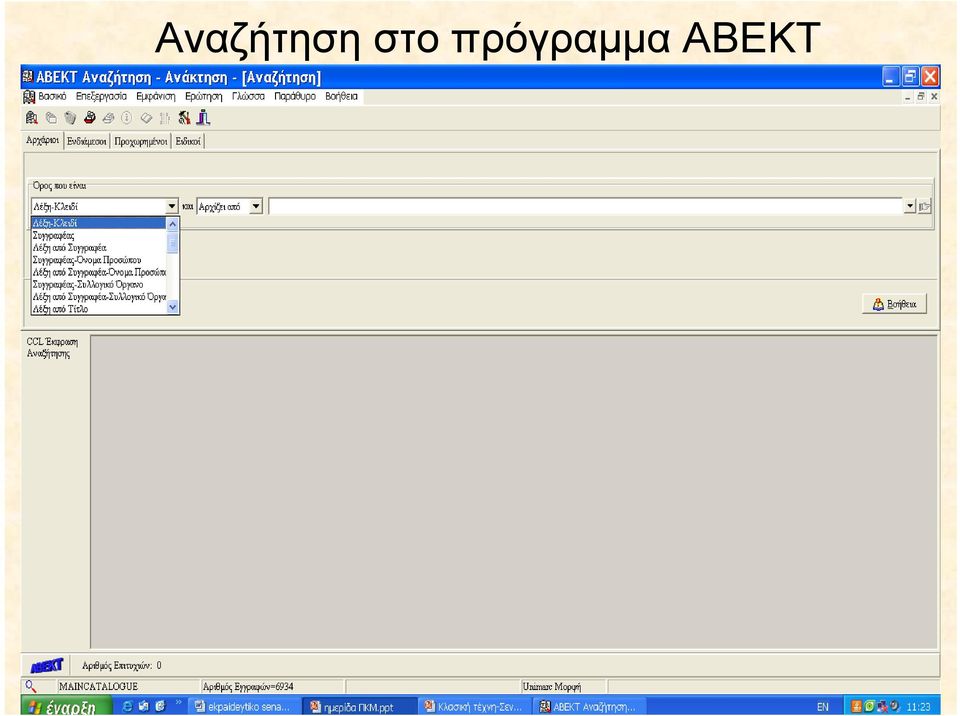Click the greyed trash bin toolbar icon
Screen dimensions: 960x716
pyautogui.click(x=70, y=118)
